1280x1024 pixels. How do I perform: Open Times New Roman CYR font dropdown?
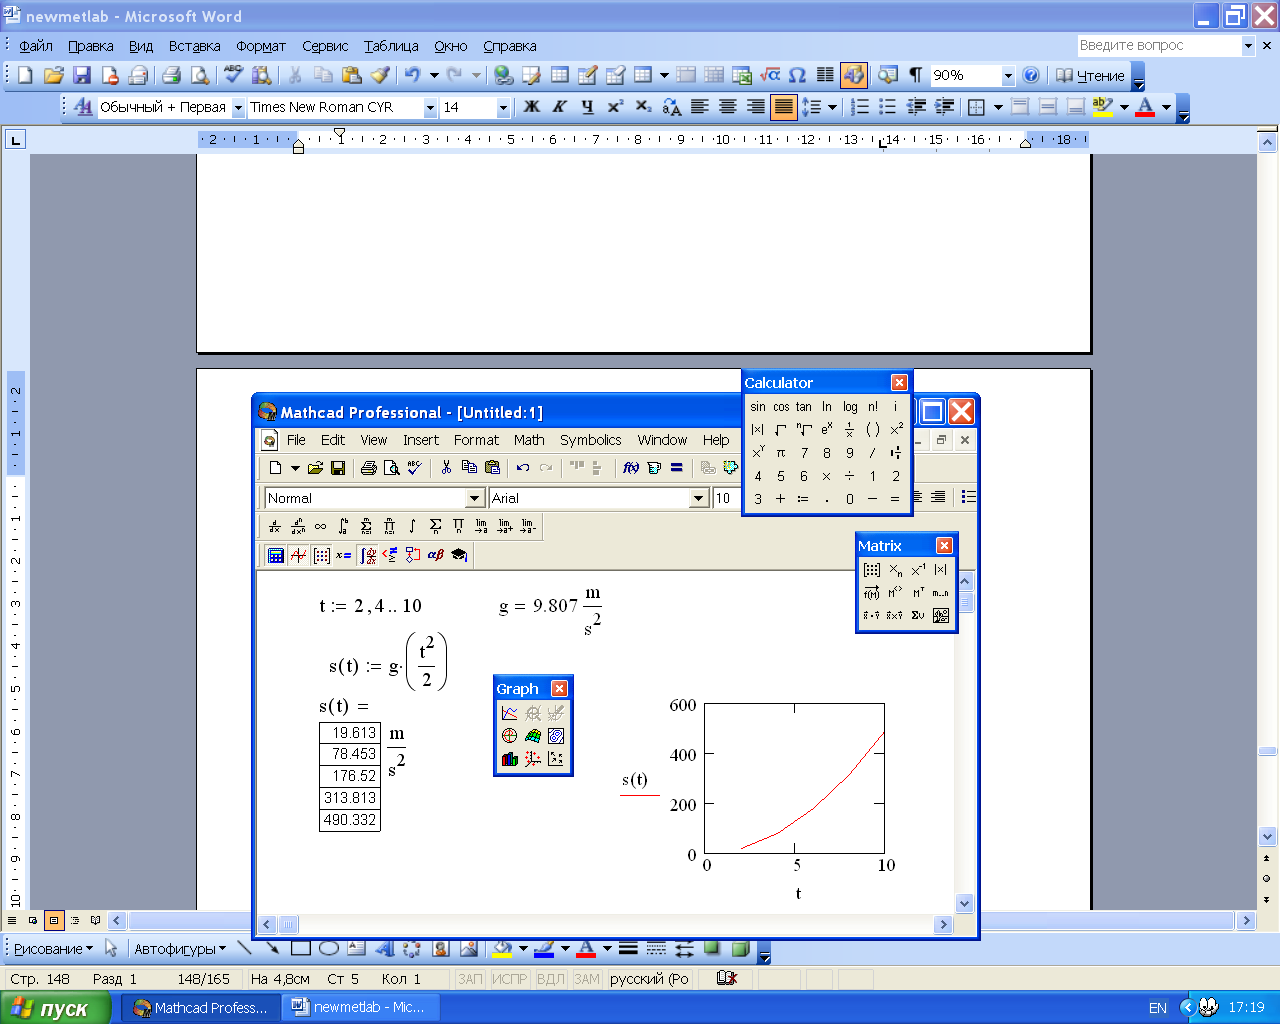(430, 107)
